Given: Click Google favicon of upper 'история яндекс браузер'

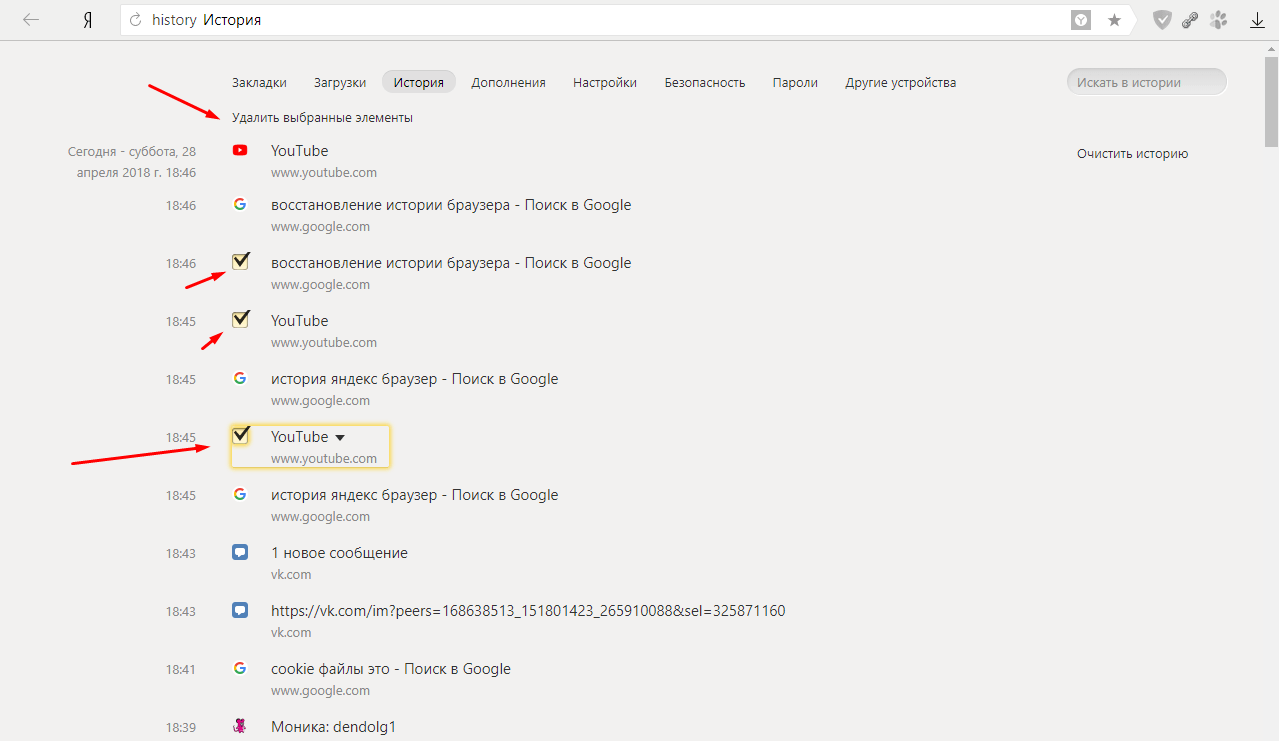Looking at the screenshot, I should [x=240, y=378].
